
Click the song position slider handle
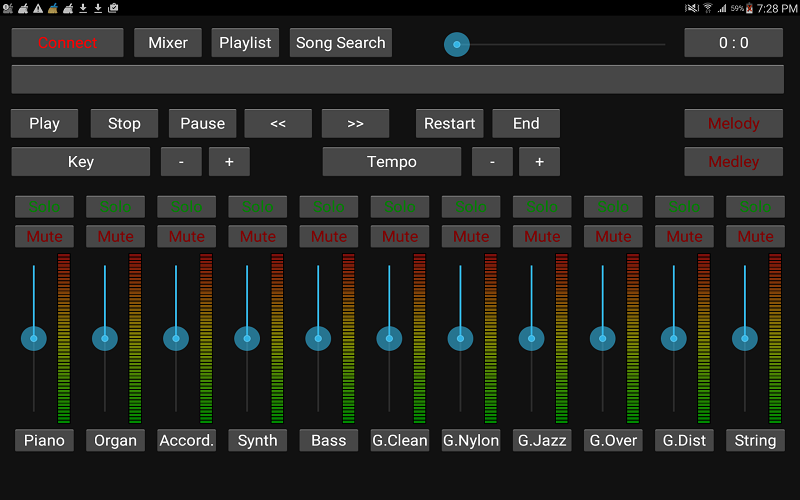coord(457,44)
